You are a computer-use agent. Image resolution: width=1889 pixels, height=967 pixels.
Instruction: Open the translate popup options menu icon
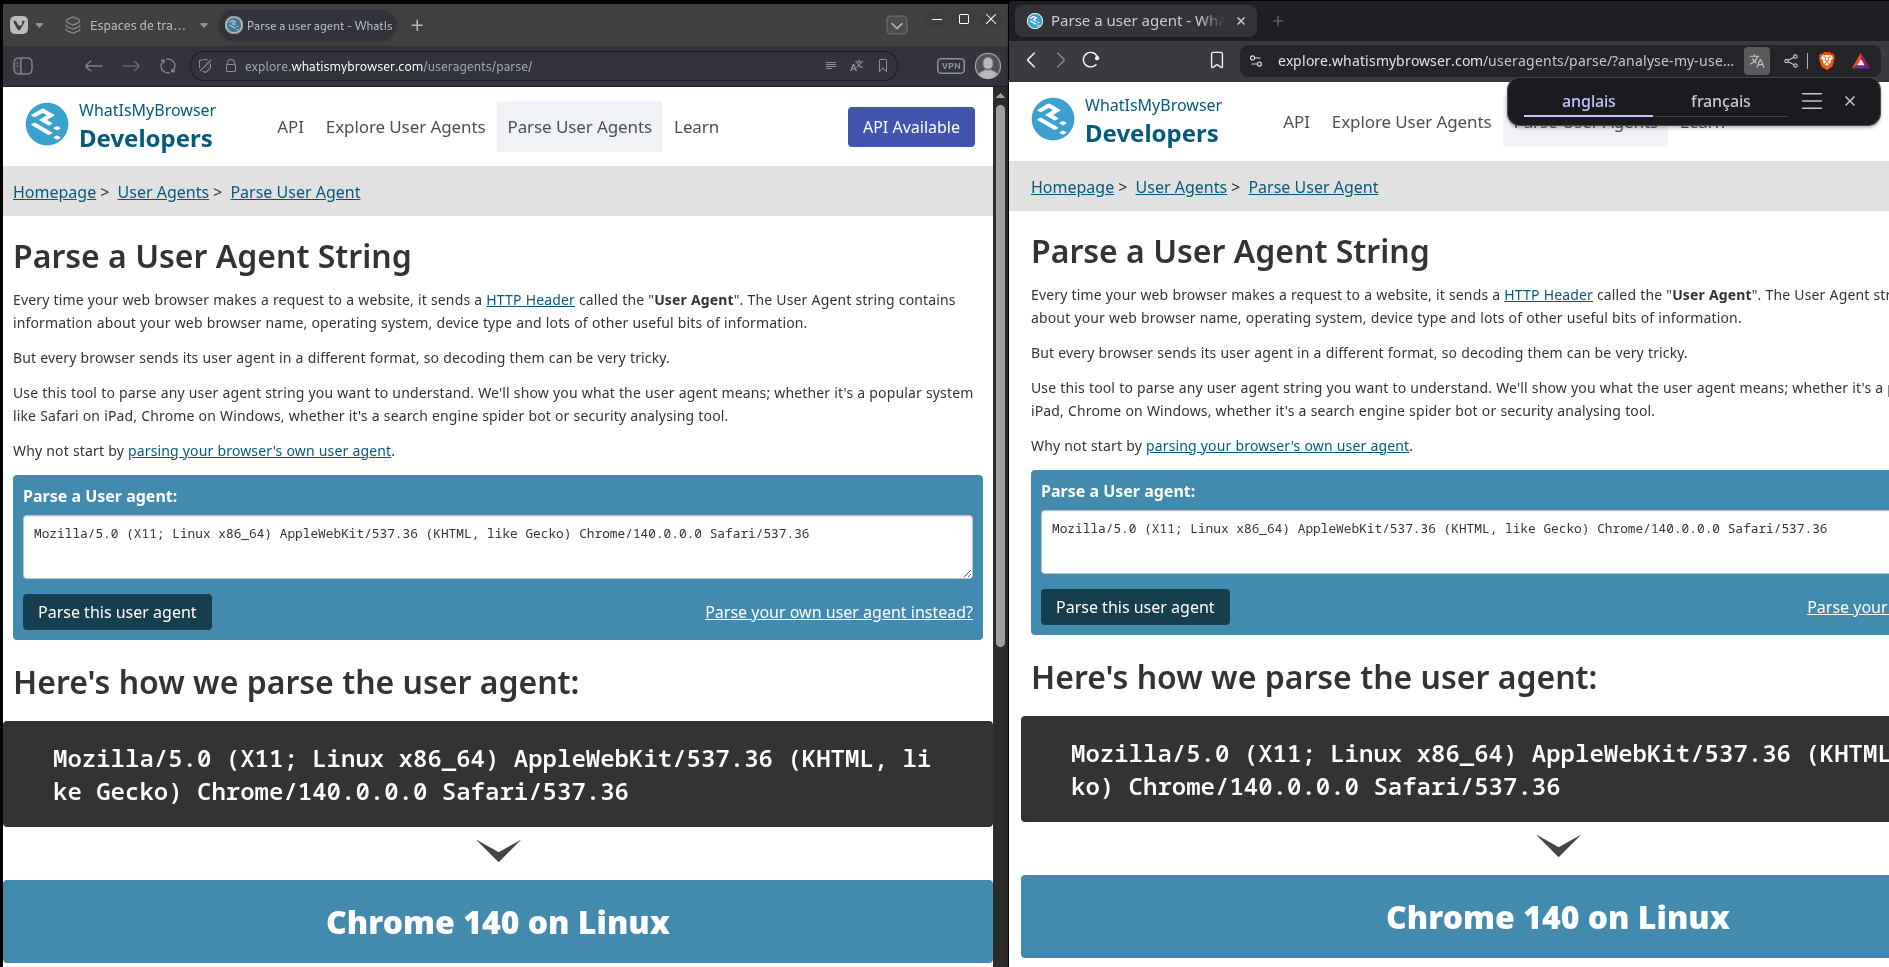point(1811,101)
